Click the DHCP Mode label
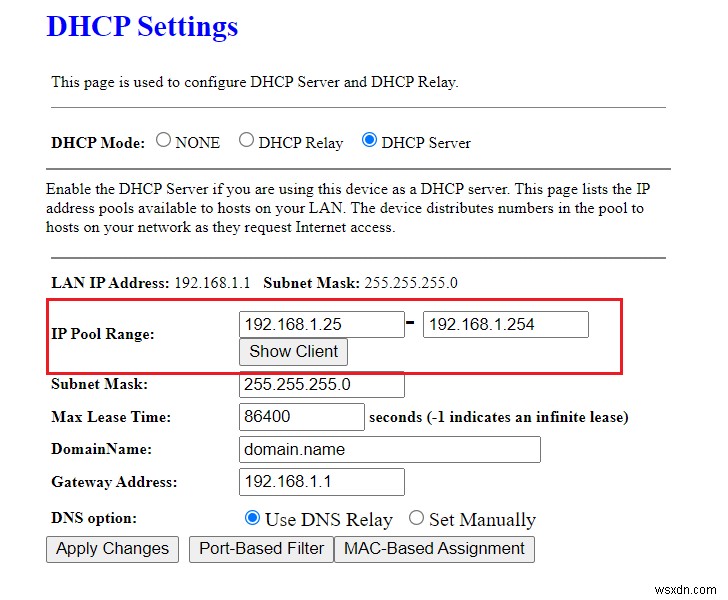728x600 pixels. click(98, 143)
